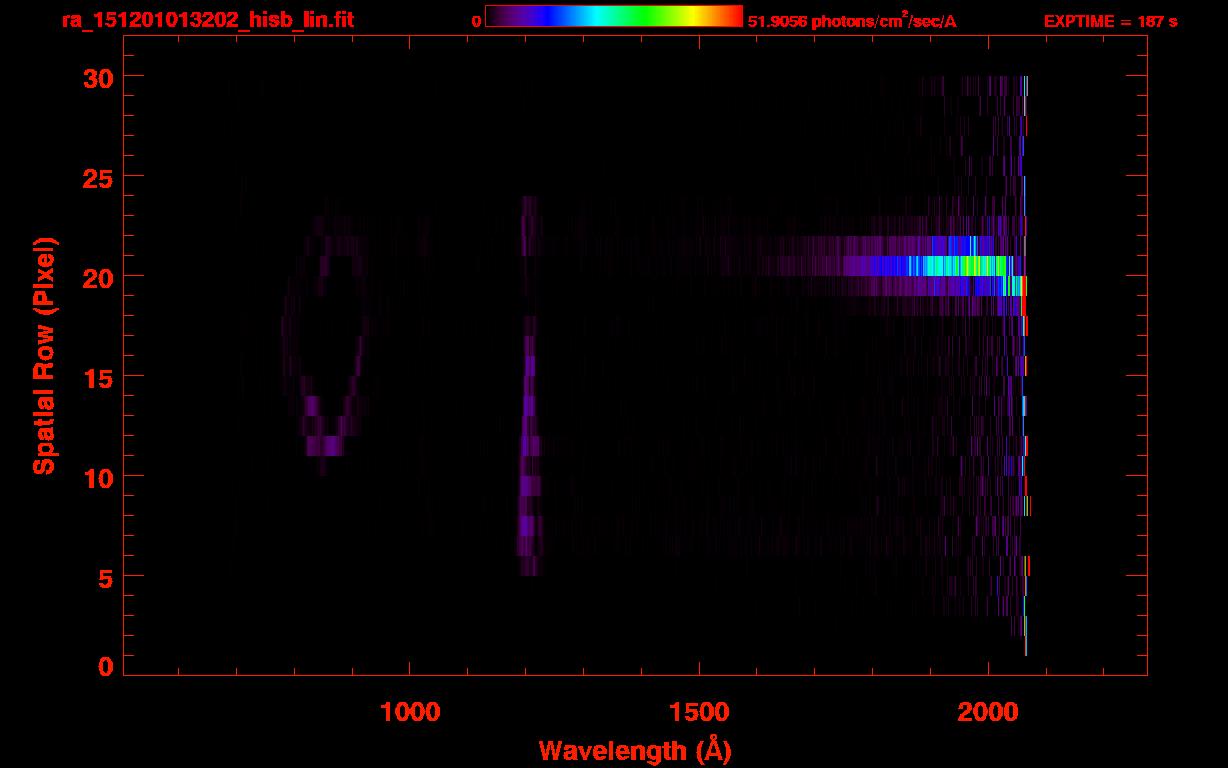Viewport: 1228px width, 768px height.
Task: Click the y-axis label 25
Action: click(100, 176)
